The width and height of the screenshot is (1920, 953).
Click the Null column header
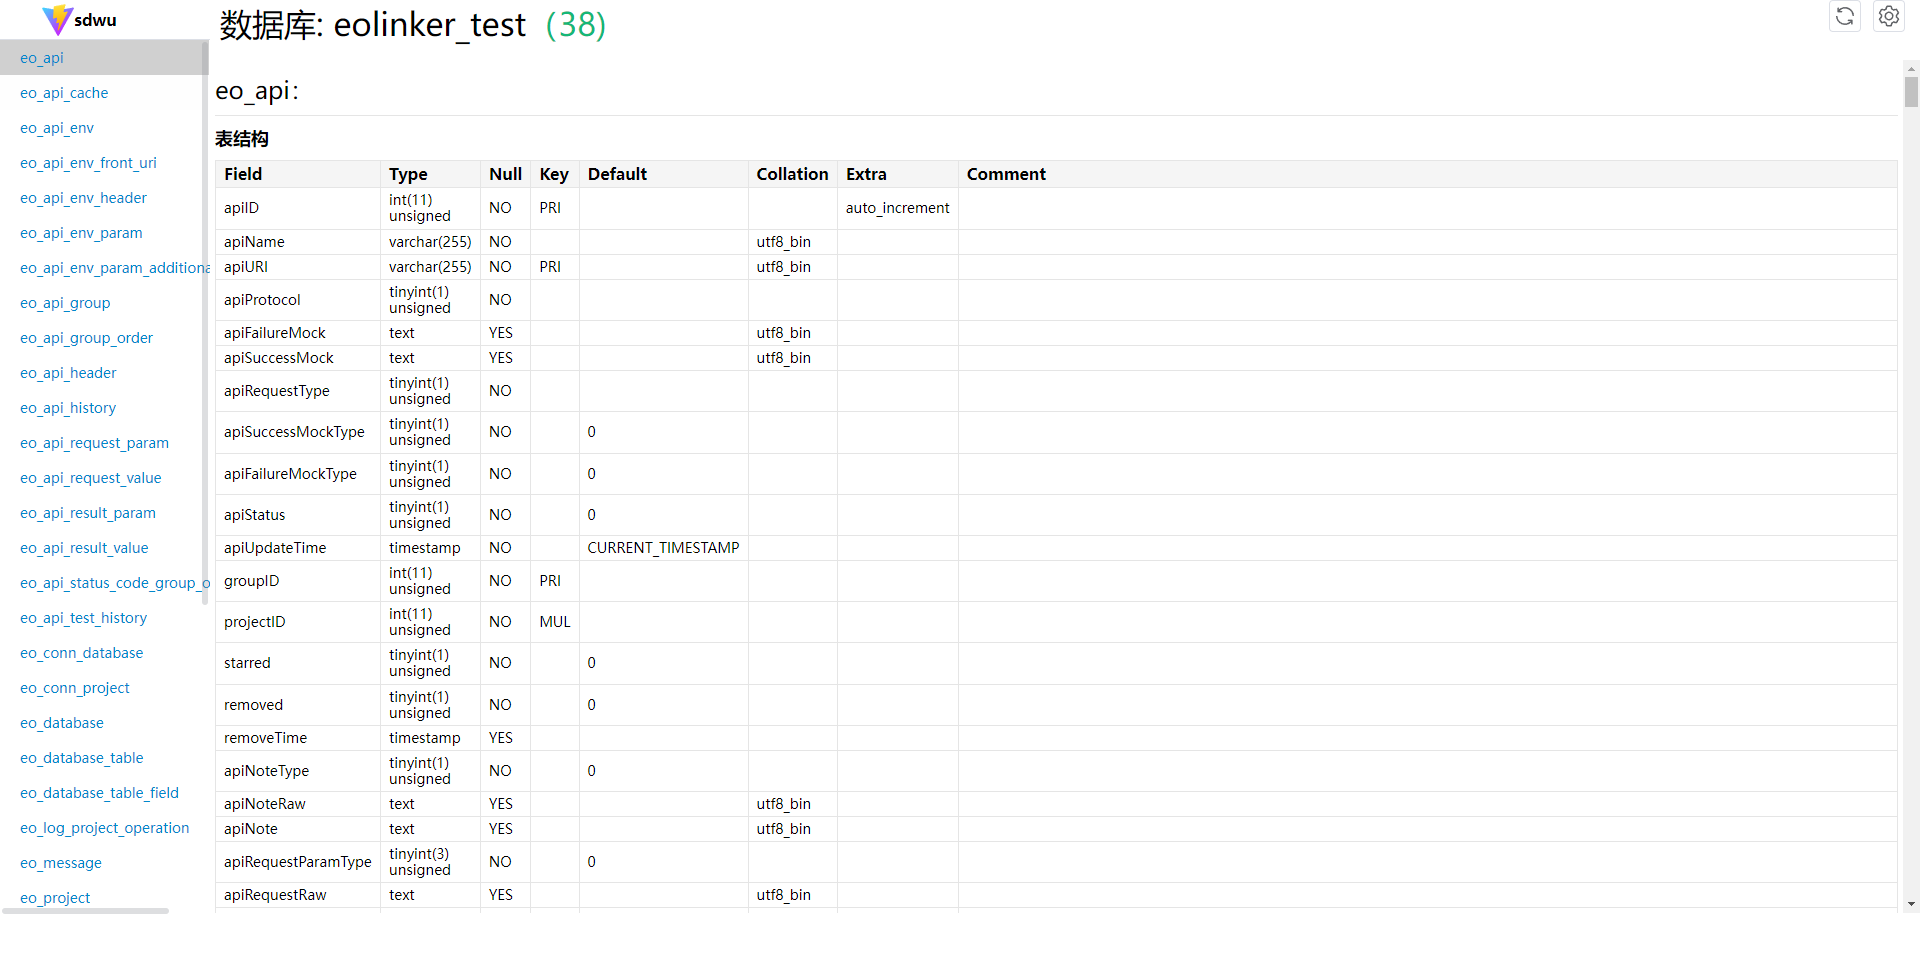505,174
